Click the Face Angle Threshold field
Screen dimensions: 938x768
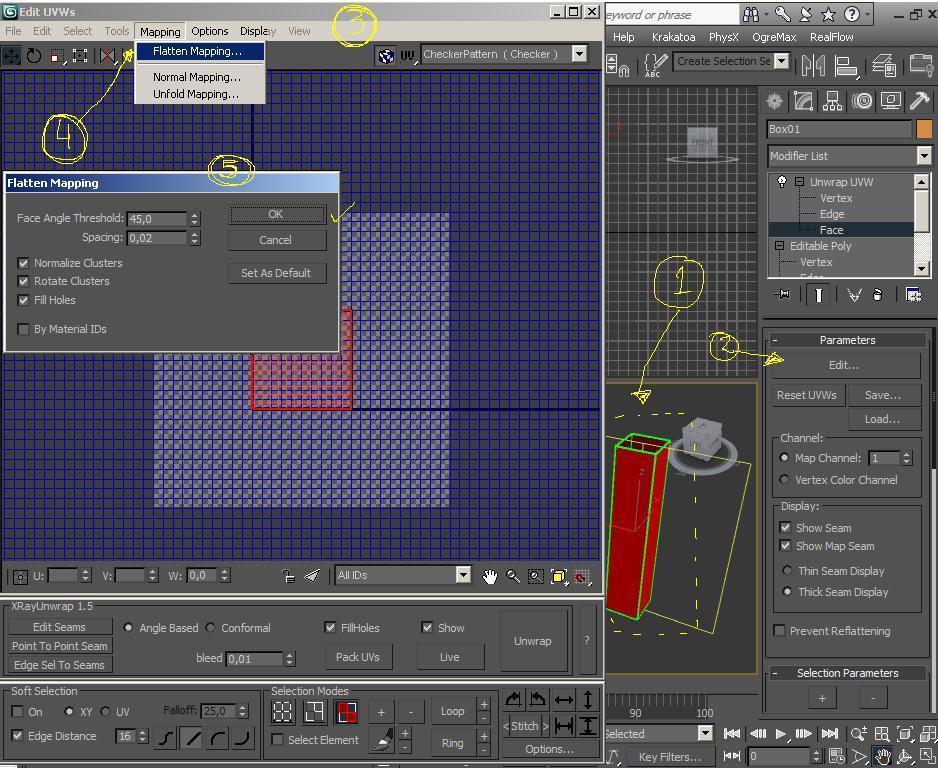pos(157,219)
